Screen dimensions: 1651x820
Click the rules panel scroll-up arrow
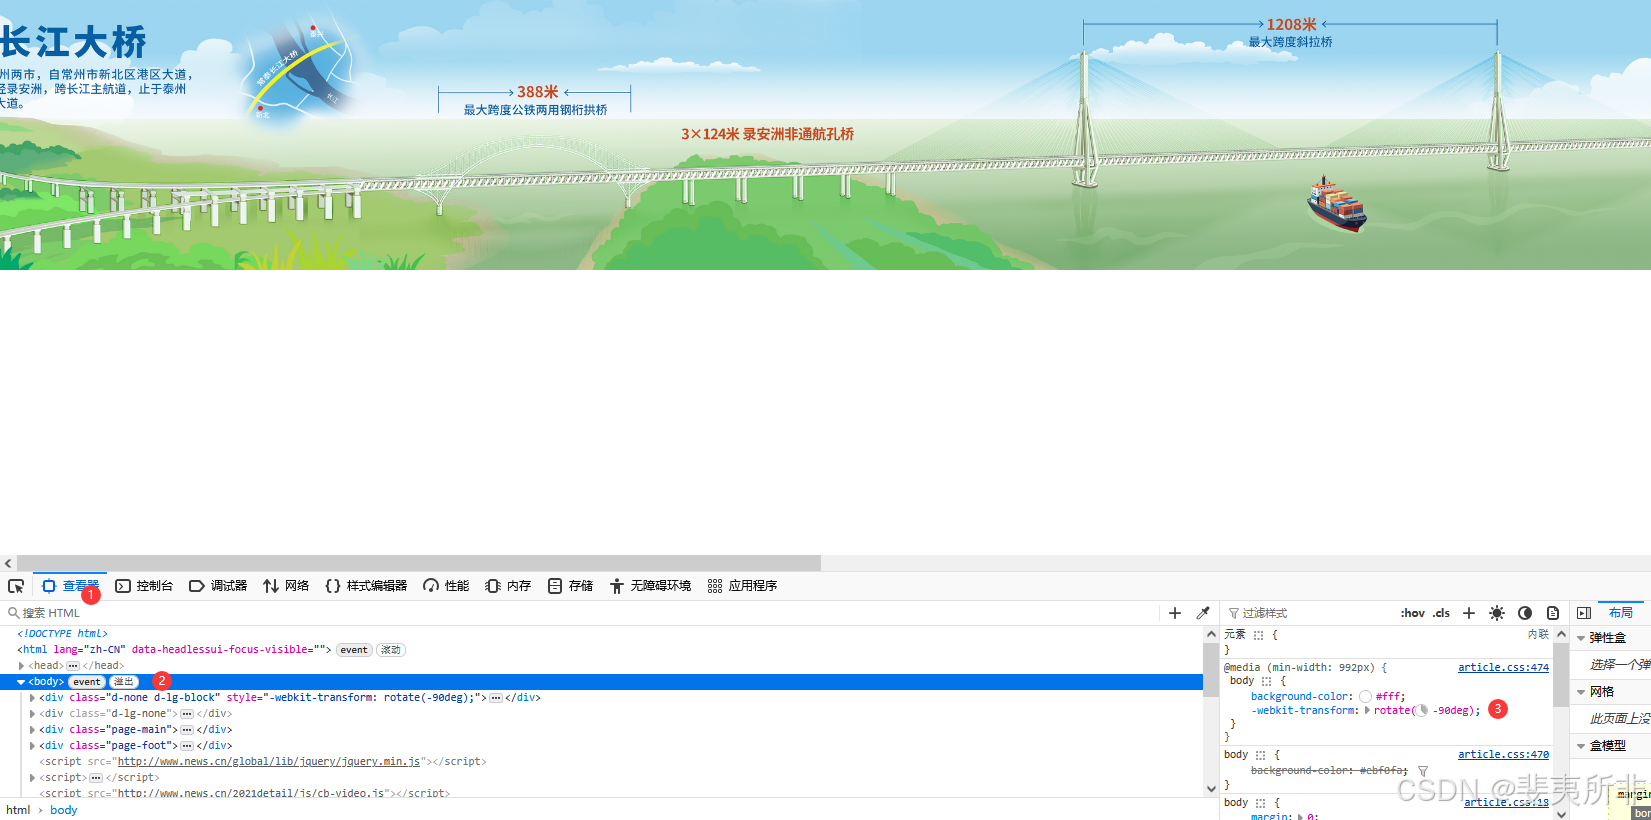(x=1561, y=634)
